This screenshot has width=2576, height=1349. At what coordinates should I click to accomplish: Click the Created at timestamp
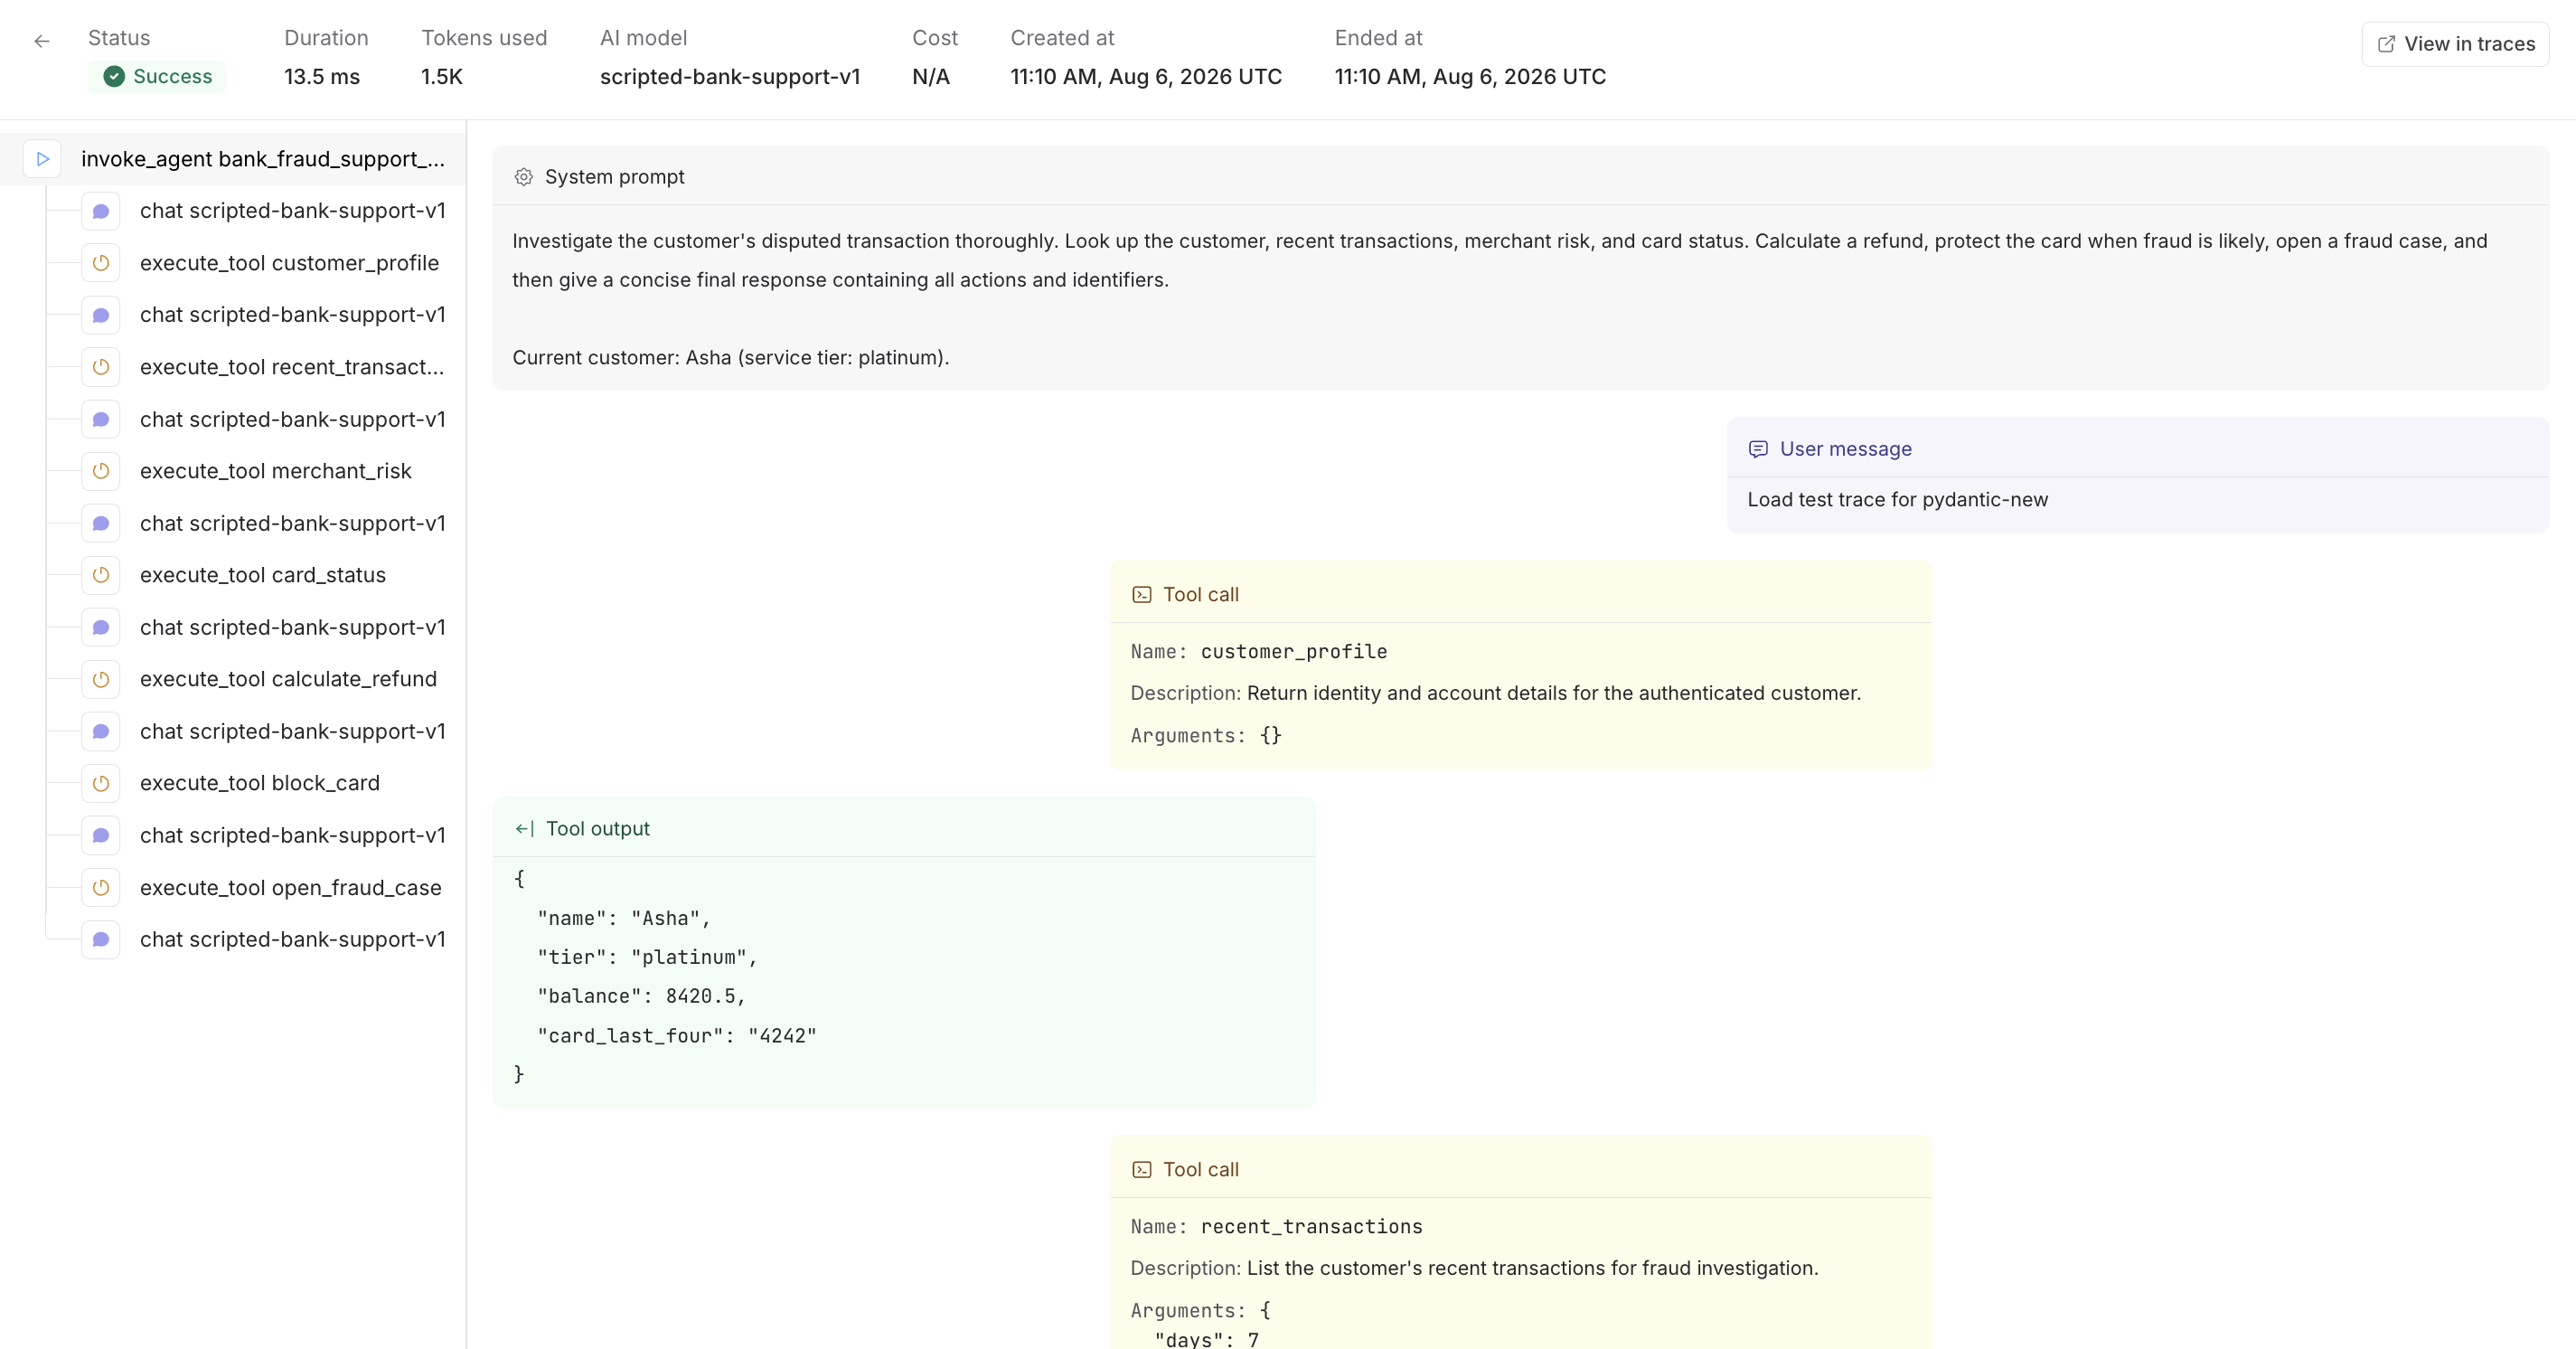tap(1145, 77)
